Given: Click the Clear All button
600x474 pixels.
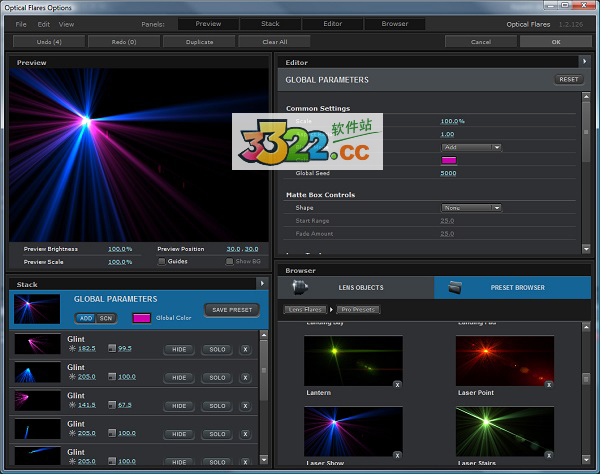Looking at the screenshot, I should [274, 42].
